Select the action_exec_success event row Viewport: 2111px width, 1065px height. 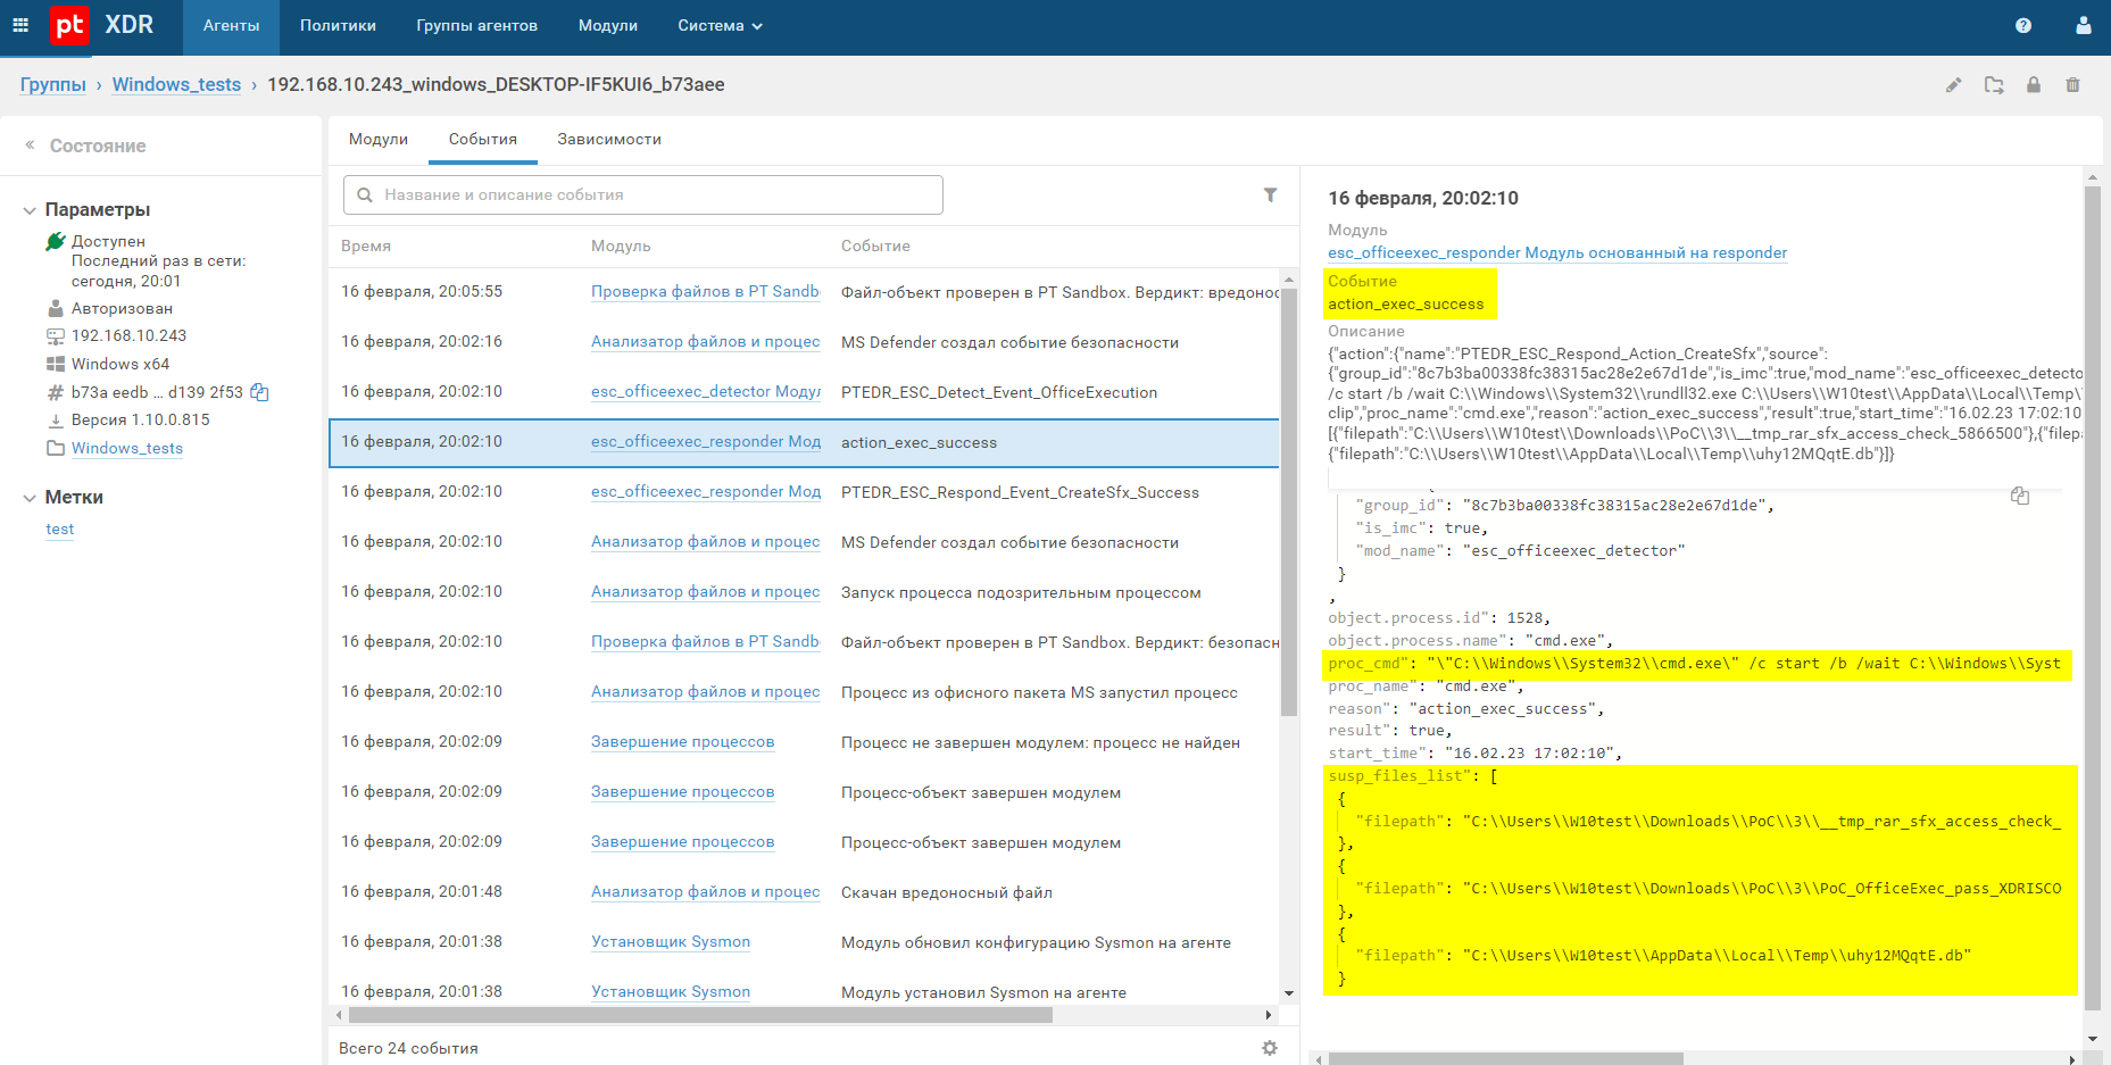(804, 442)
